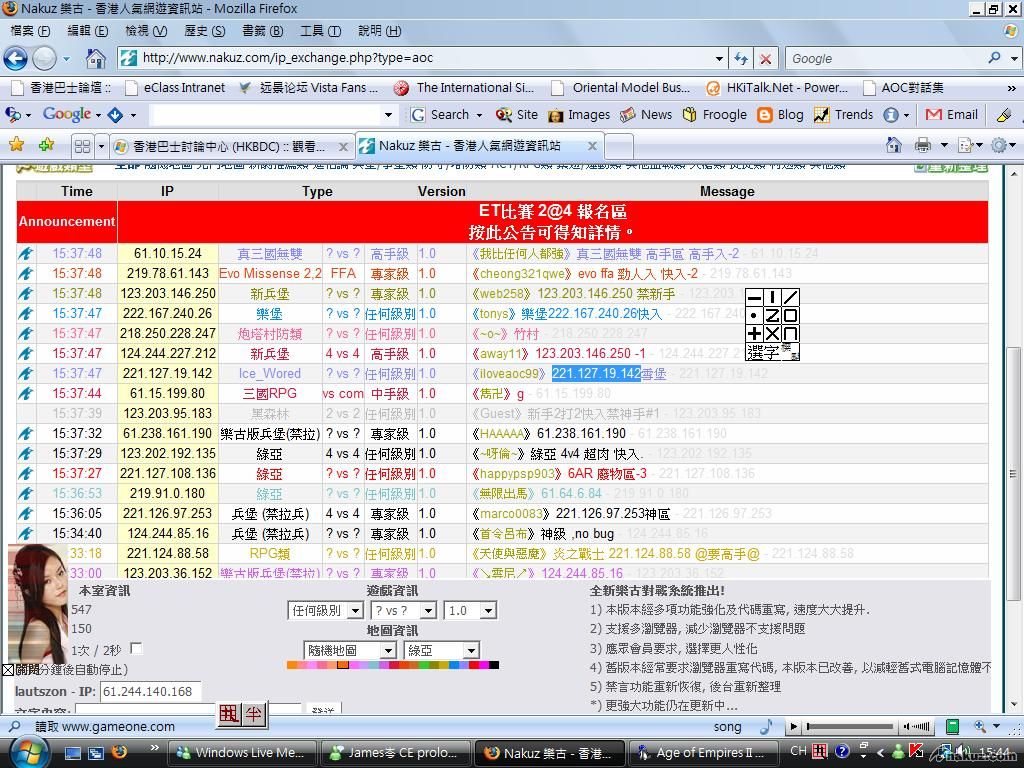Open Google toolbar Images search

click(579, 115)
